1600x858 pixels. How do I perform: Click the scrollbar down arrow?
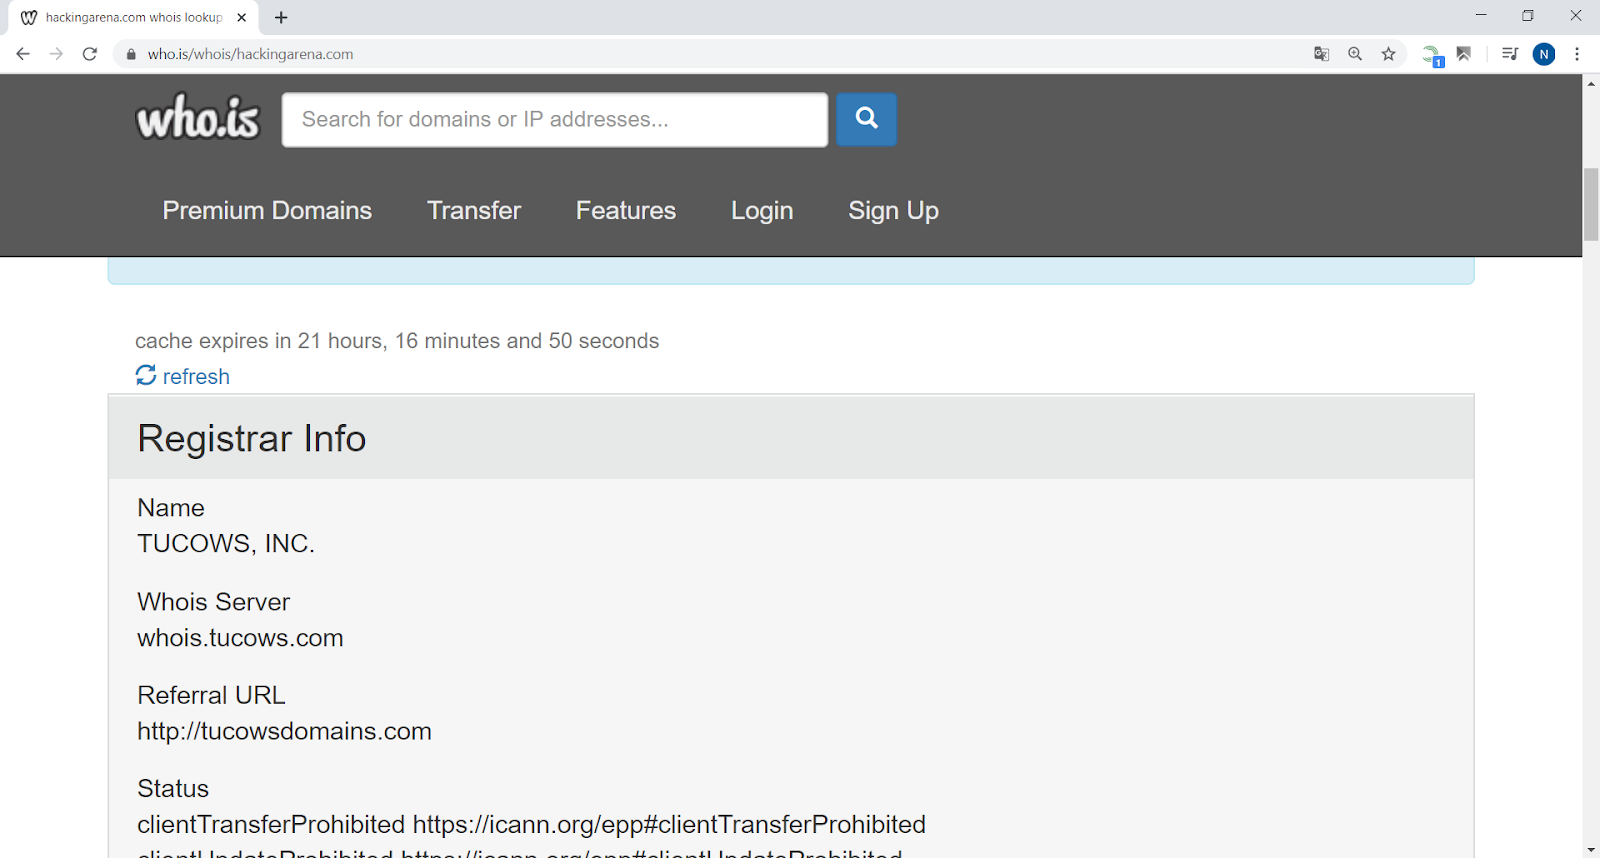click(x=1591, y=850)
